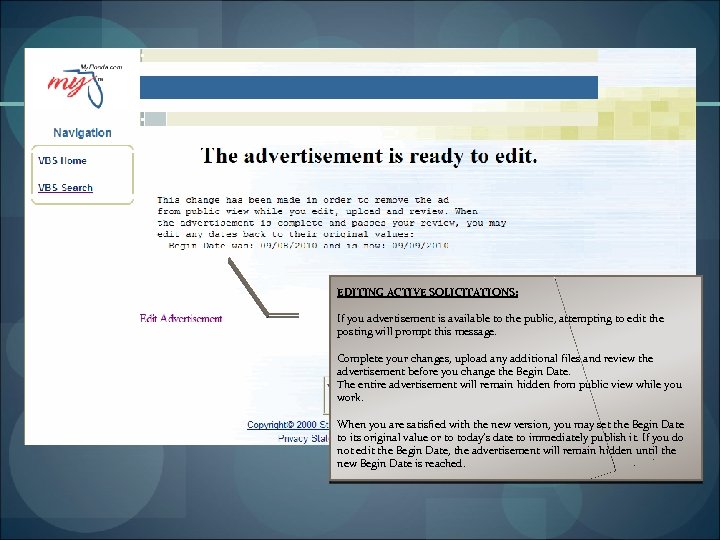Click the Navigation heading in sidebar
Image resolution: width=720 pixels, height=540 pixels.
tap(82, 133)
